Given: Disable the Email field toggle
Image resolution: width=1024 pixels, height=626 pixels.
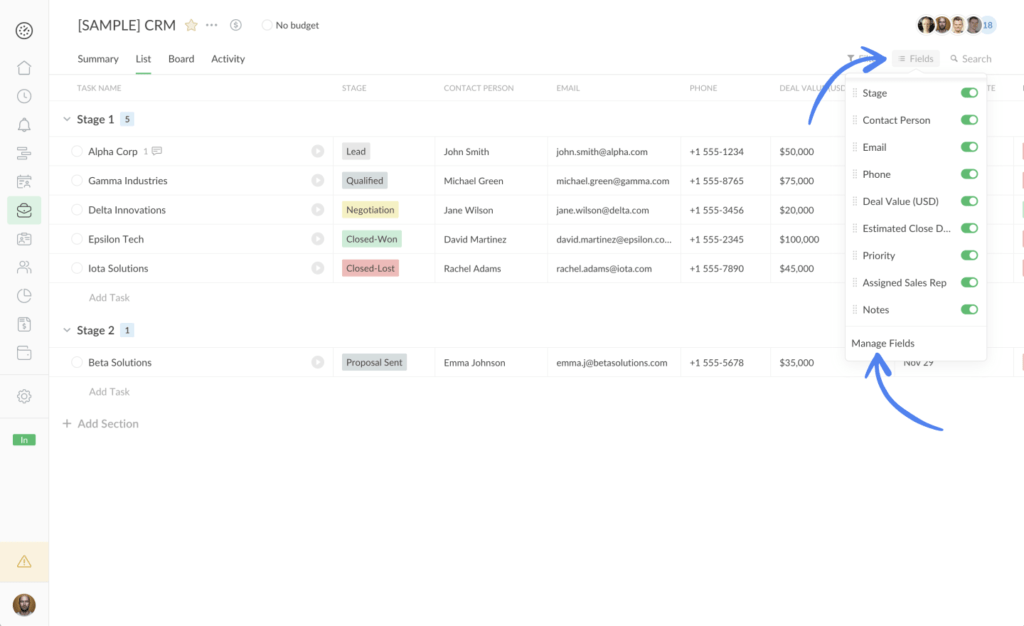Looking at the screenshot, I should (x=969, y=146).
